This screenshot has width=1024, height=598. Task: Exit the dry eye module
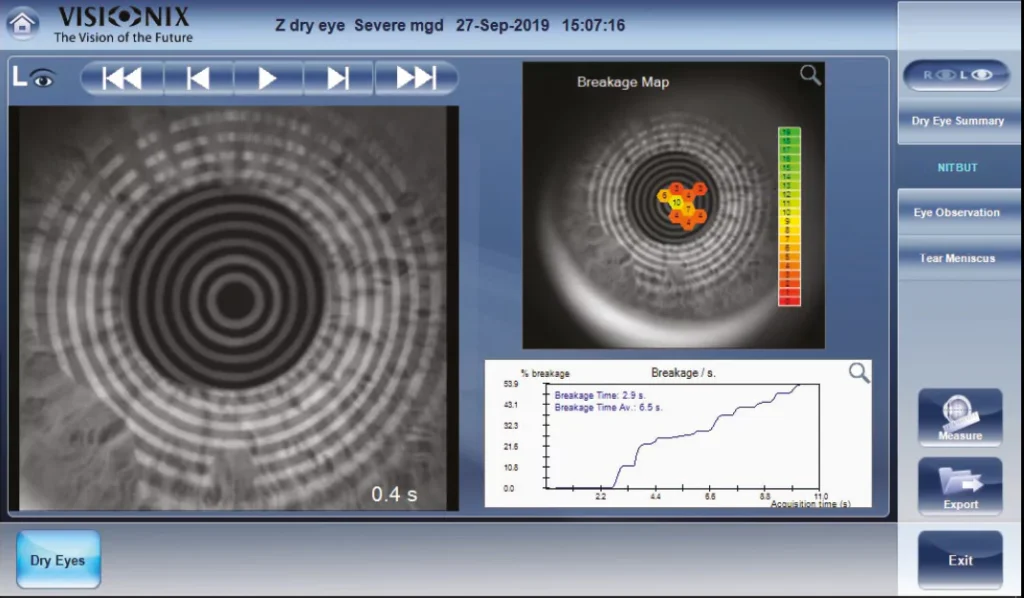[x=960, y=560]
